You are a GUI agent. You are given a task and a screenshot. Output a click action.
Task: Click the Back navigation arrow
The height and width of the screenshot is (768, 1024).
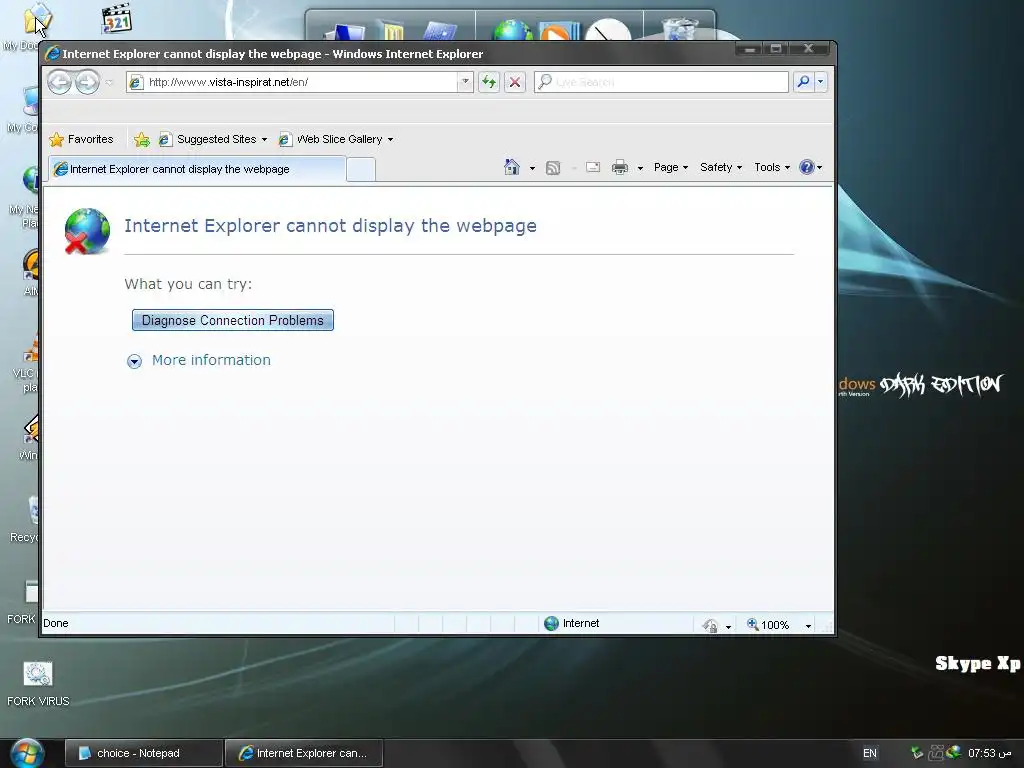[59, 82]
